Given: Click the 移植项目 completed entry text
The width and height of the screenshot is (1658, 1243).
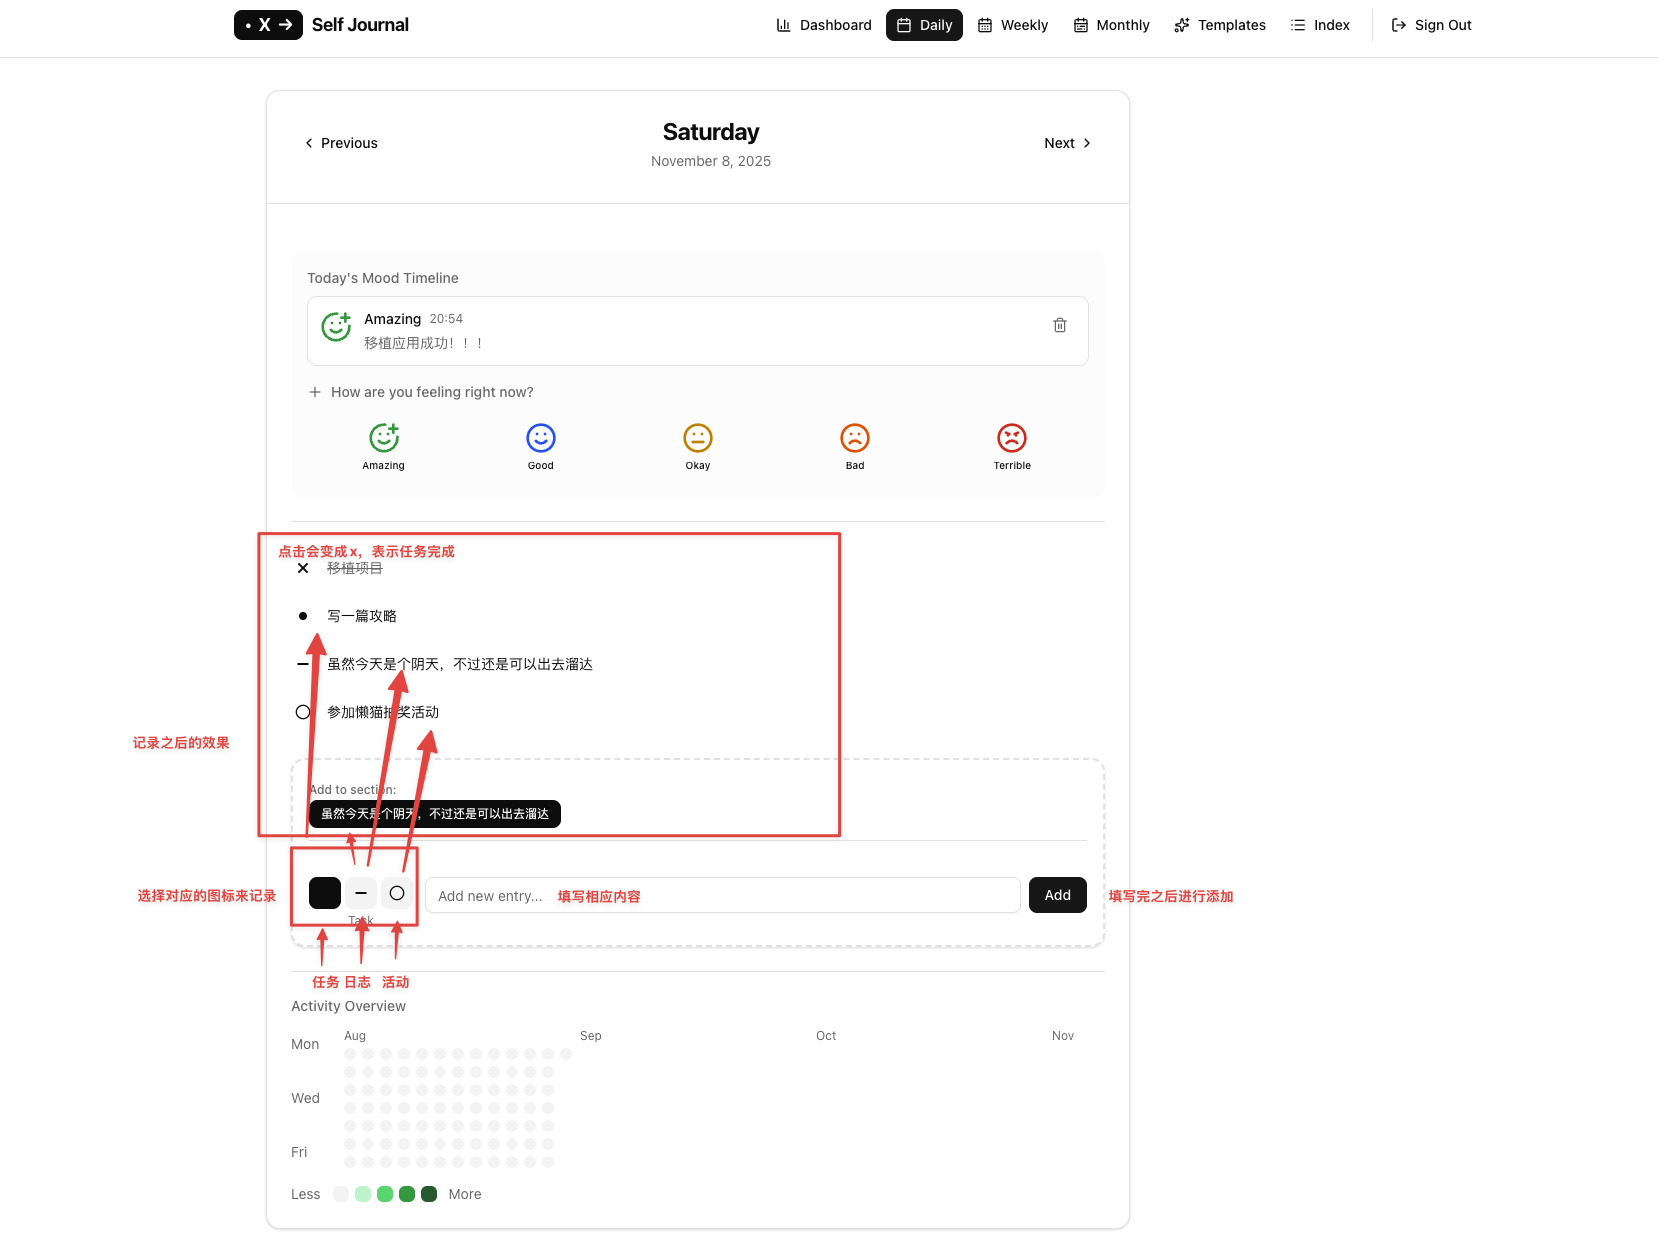Looking at the screenshot, I should 355,568.
